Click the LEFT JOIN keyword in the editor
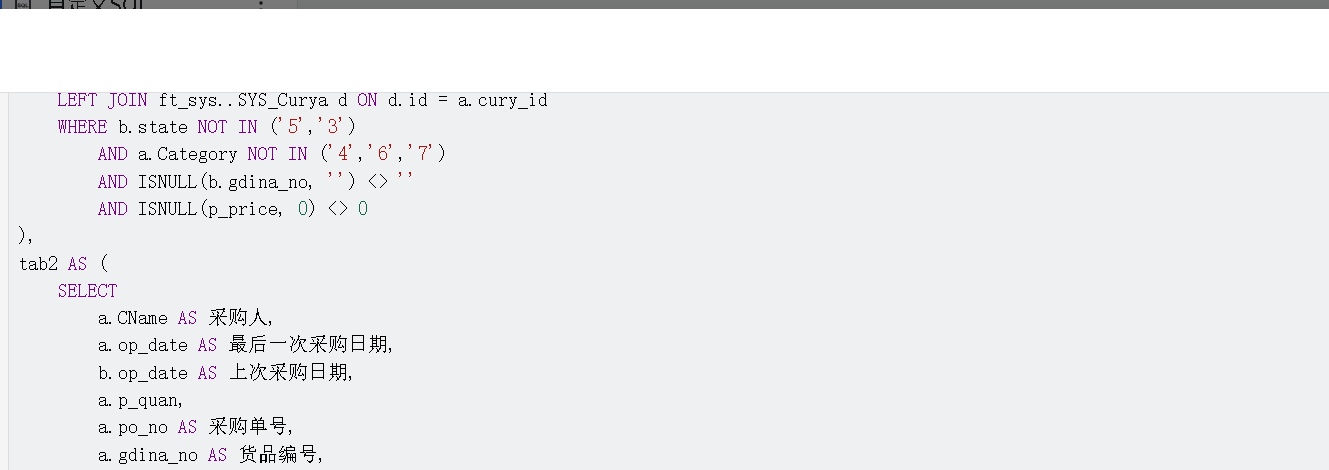The height and width of the screenshot is (470, 1329). pos(102,100)
